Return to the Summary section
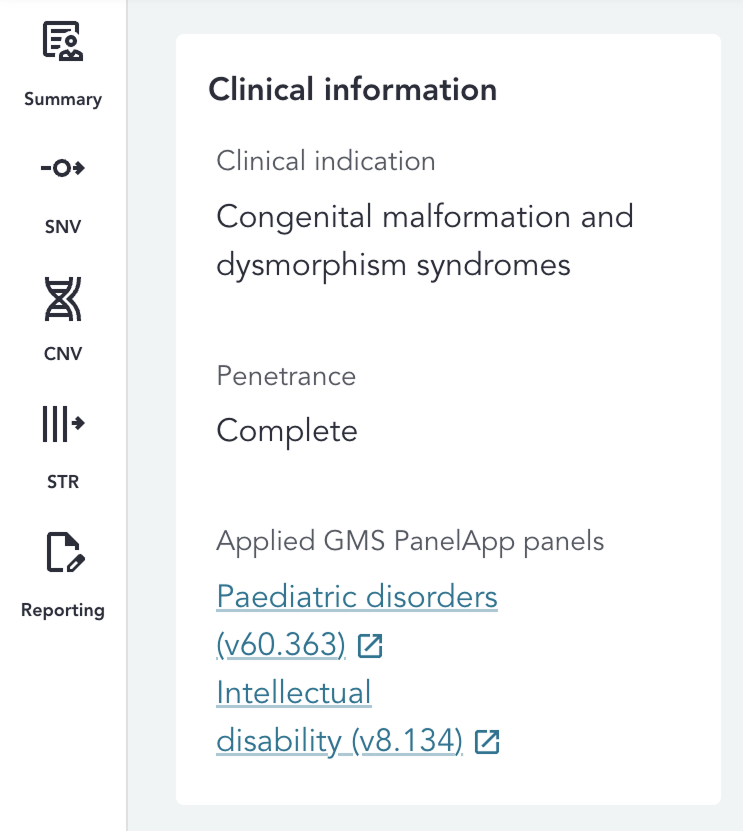This screenshot has height=831, width=743. 62,99
